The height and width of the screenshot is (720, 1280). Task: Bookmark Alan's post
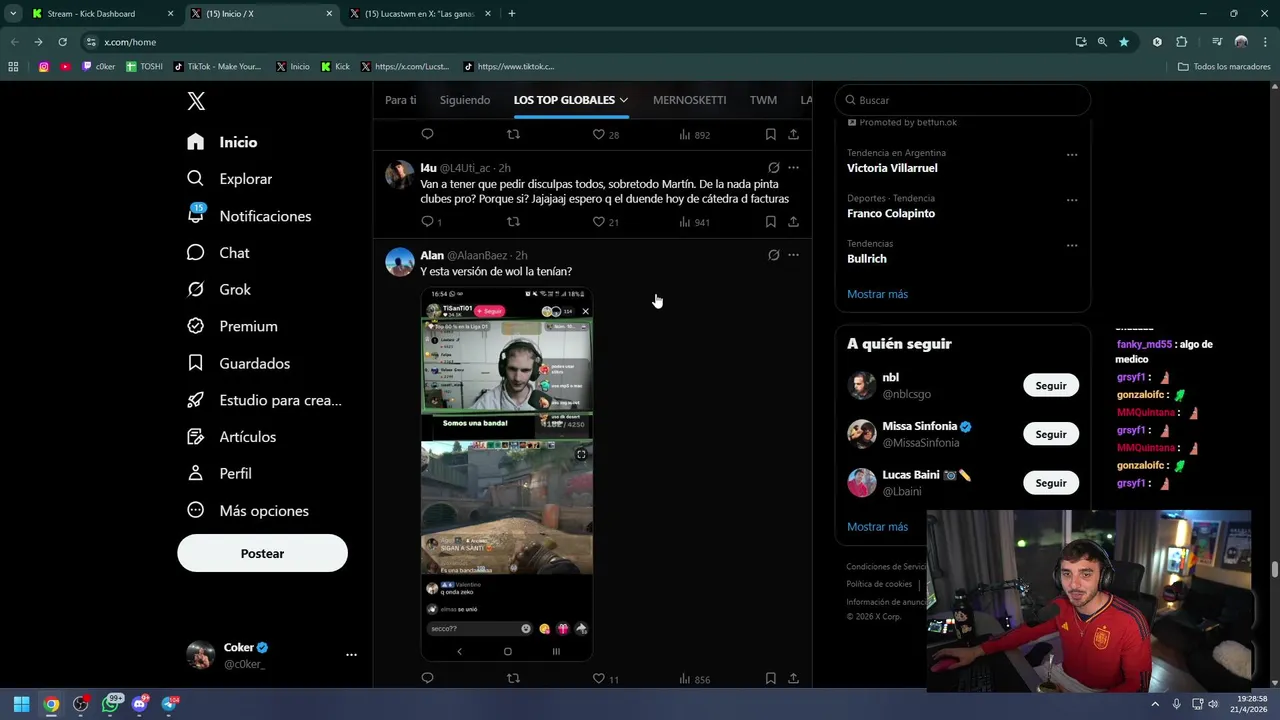pyautogui.click(x=770, y=678)
